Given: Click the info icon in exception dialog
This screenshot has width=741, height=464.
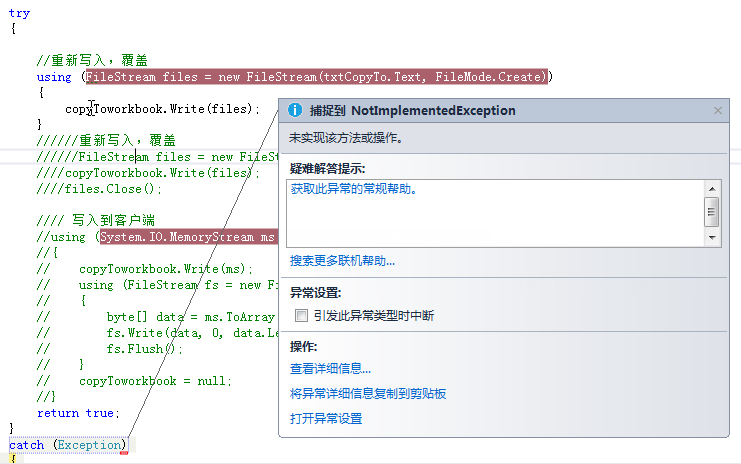Looking at the screenshot, I should pos(295,110).
